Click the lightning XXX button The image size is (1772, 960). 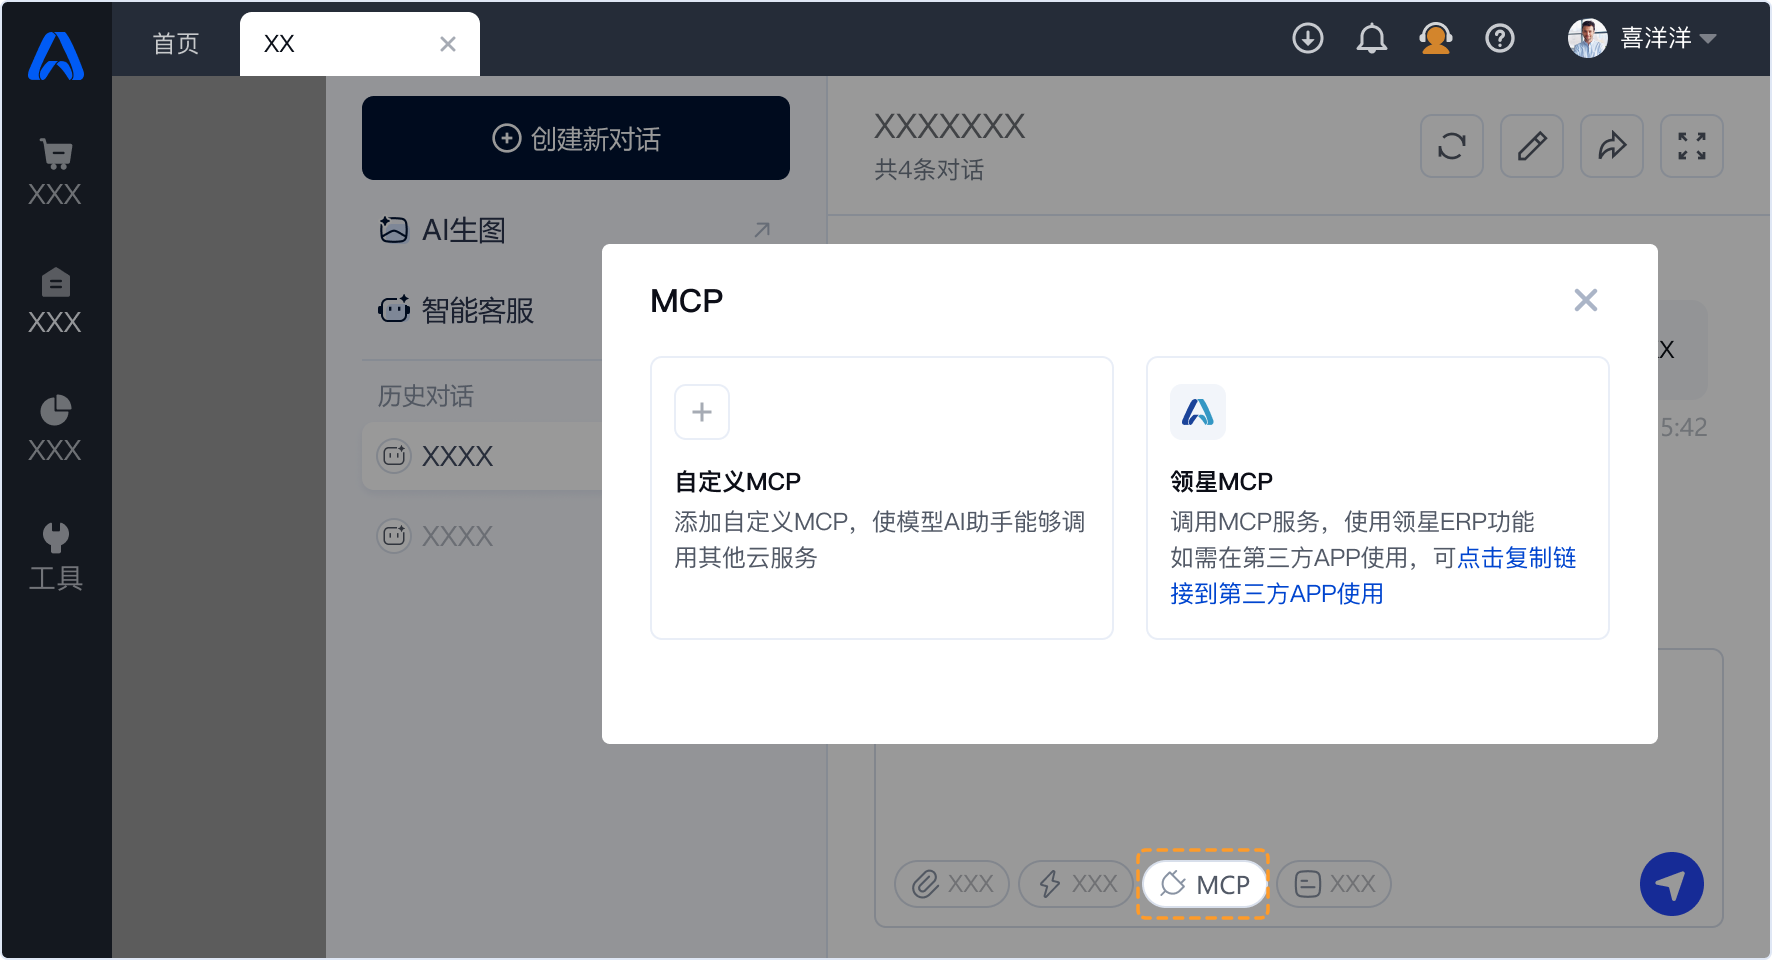(1076, 884)
